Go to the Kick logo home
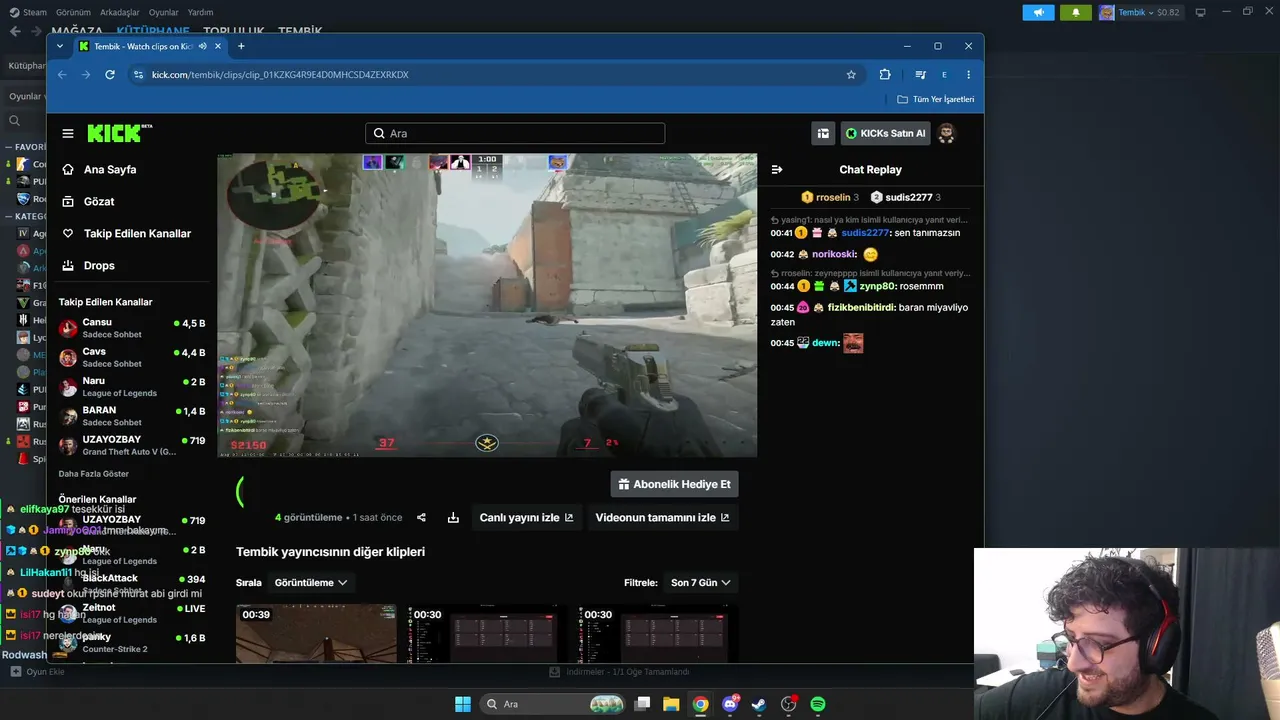Viewport: 1280px width, 720px height. (120, 133)
